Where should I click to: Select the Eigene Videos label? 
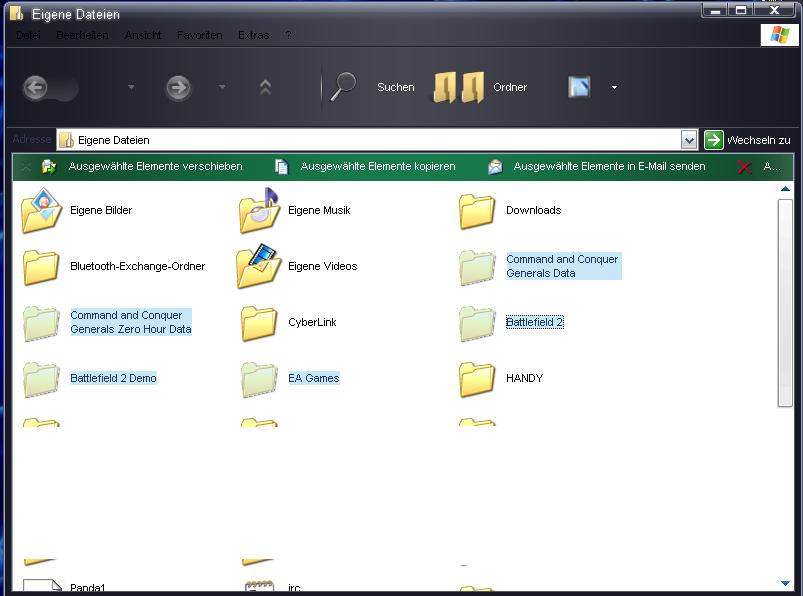click(323, 266)
